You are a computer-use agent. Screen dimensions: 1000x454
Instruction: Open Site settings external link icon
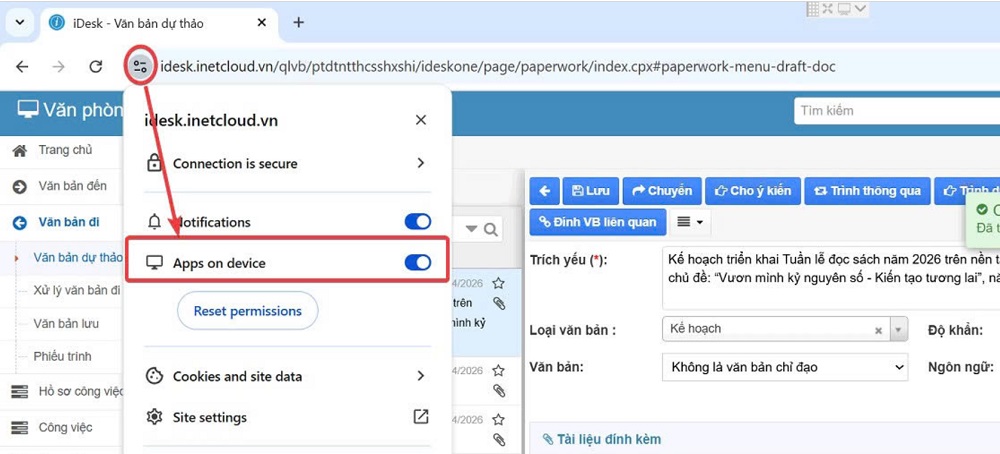pos(421,417)
